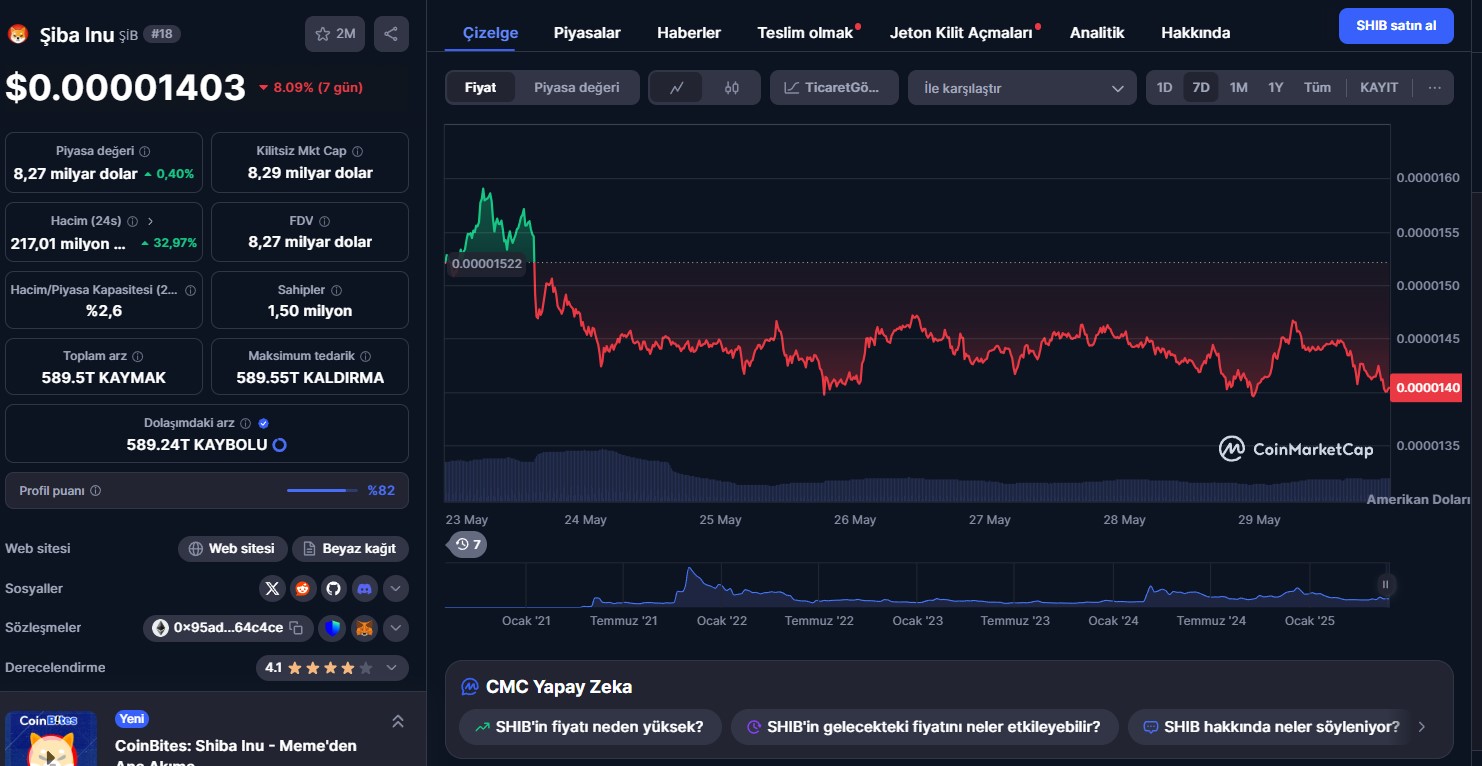Open the share icon button

tap(391, 34)
